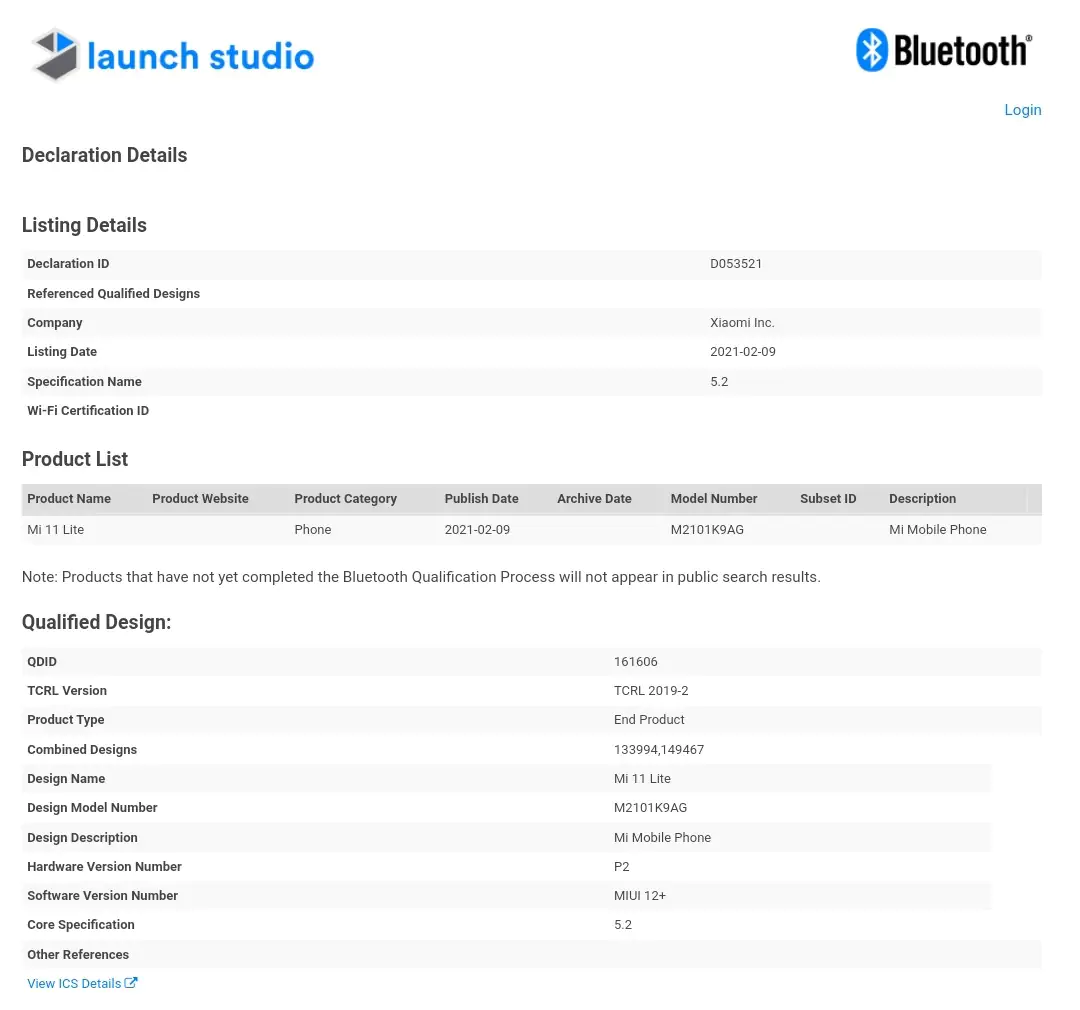
Task: Click Phone category cell in product row
Action: pyautogui.click(x=313, y=529)
